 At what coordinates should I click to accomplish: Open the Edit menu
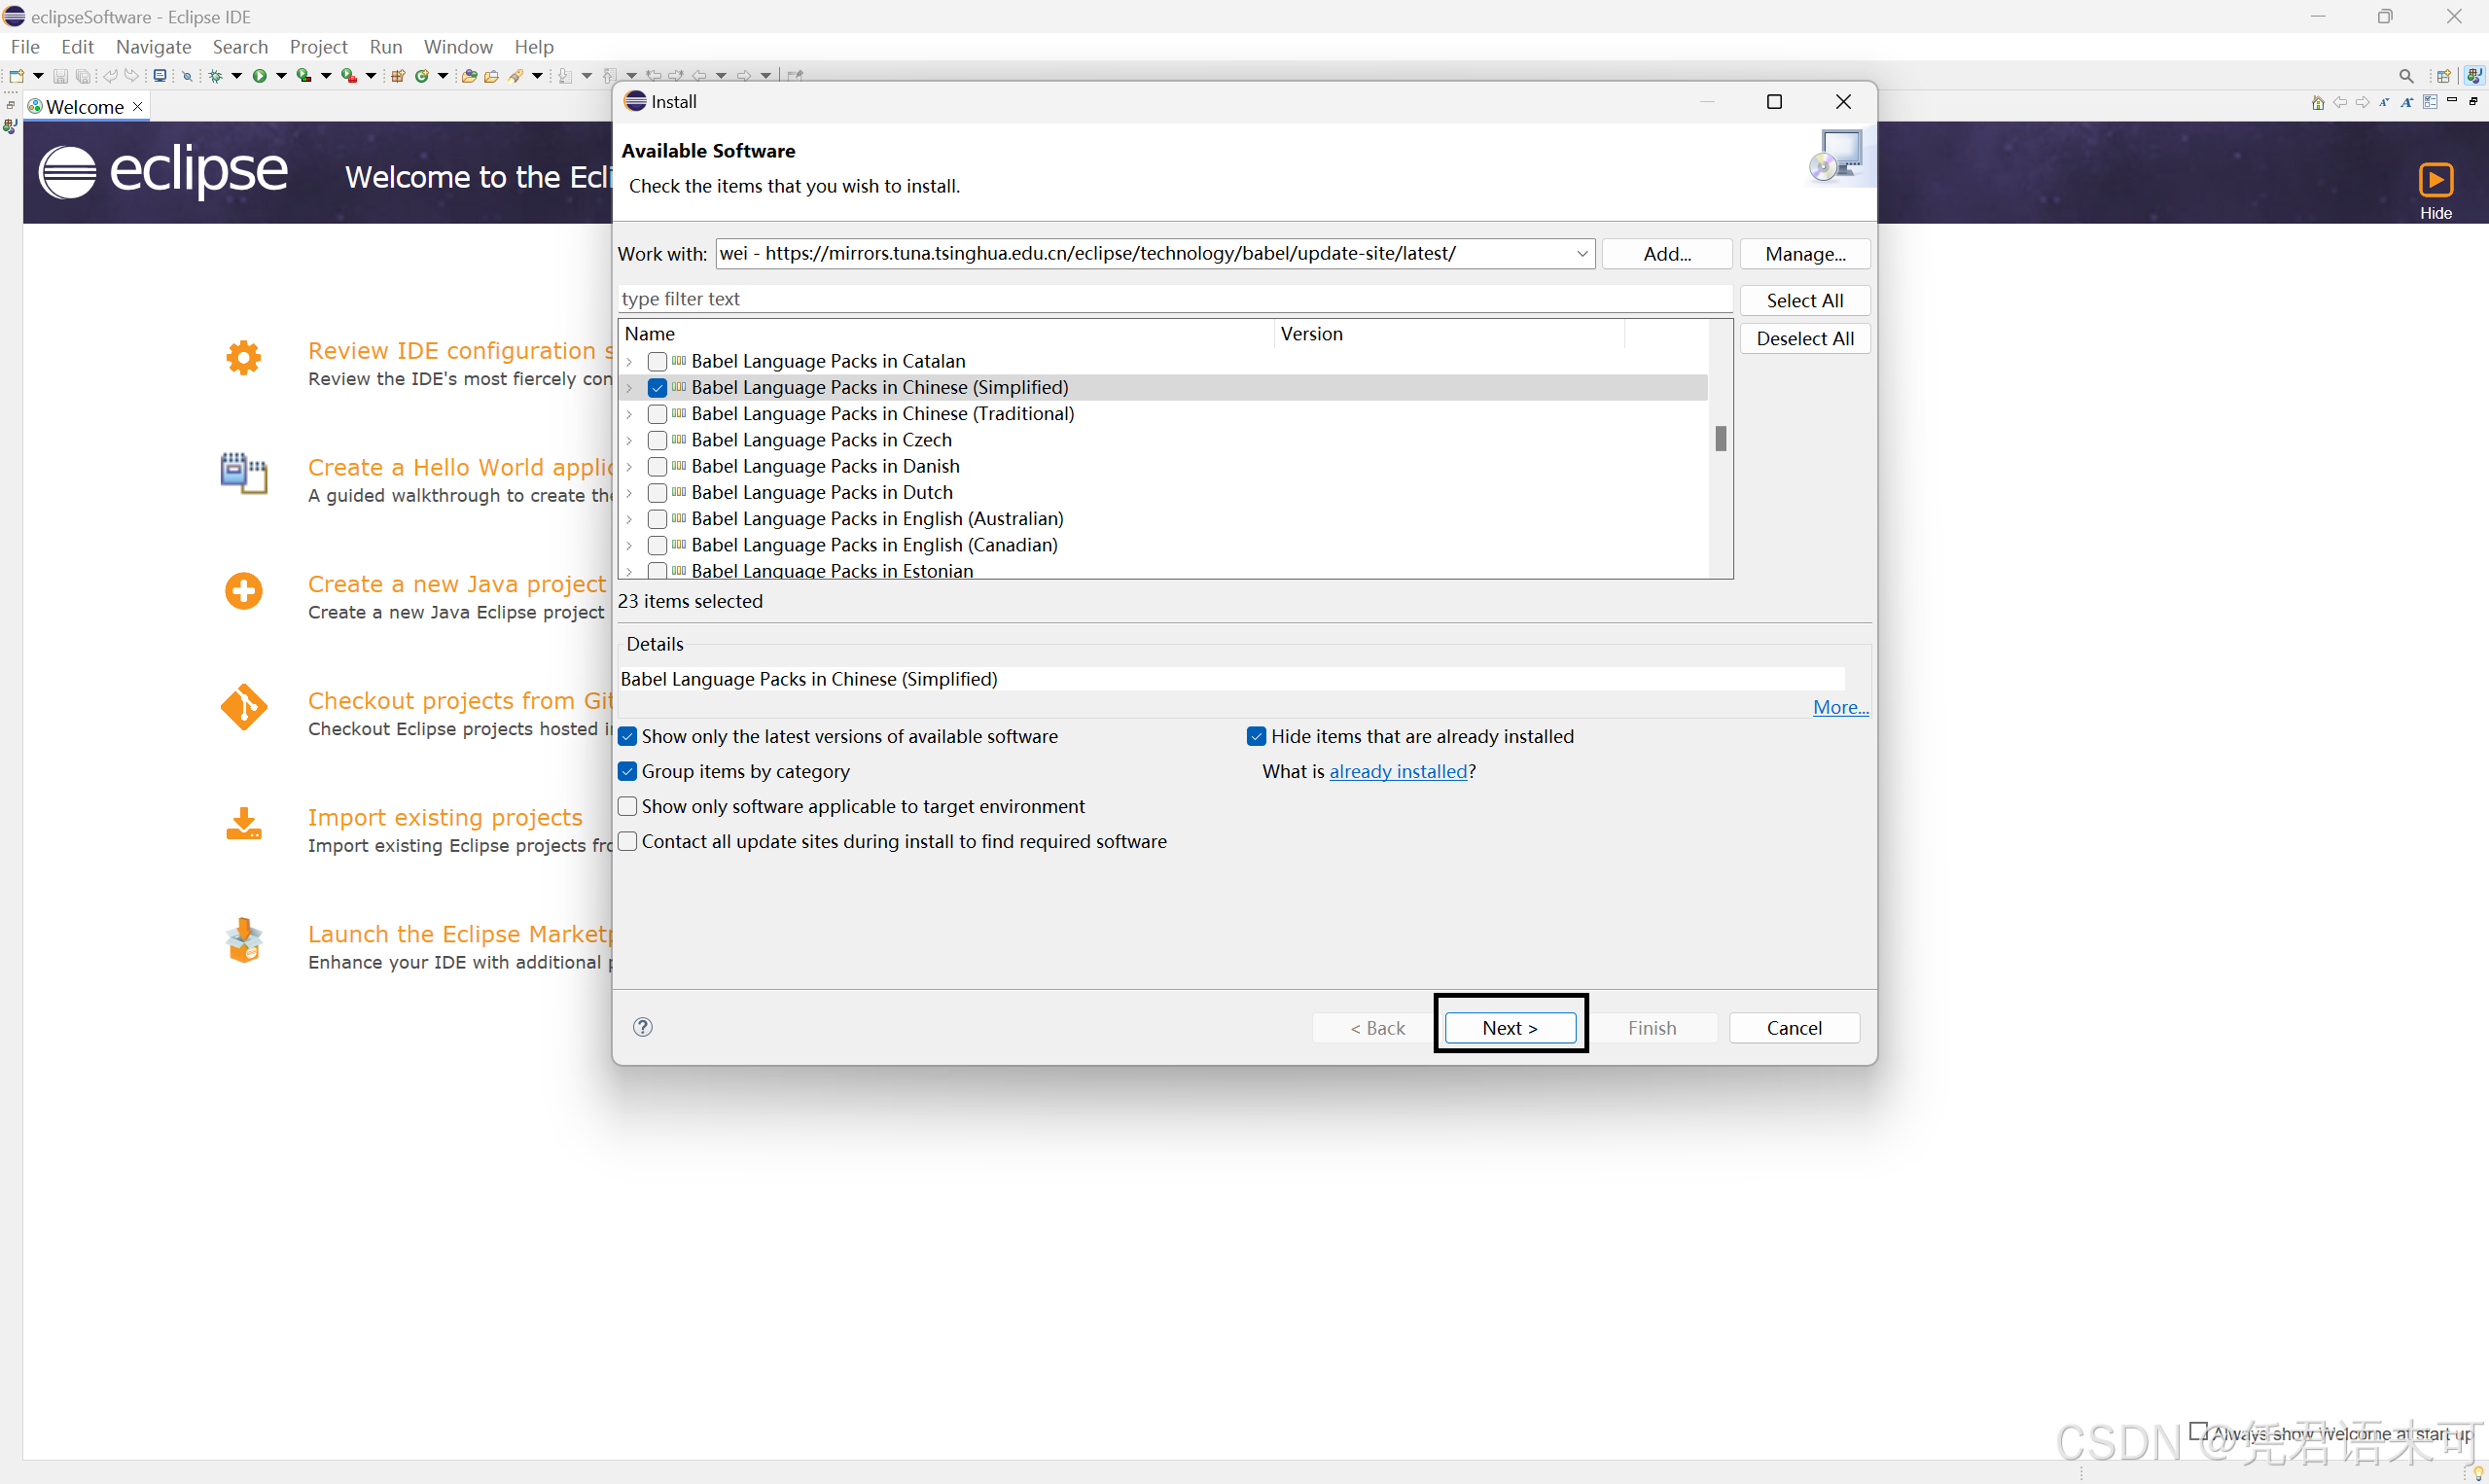77,47
